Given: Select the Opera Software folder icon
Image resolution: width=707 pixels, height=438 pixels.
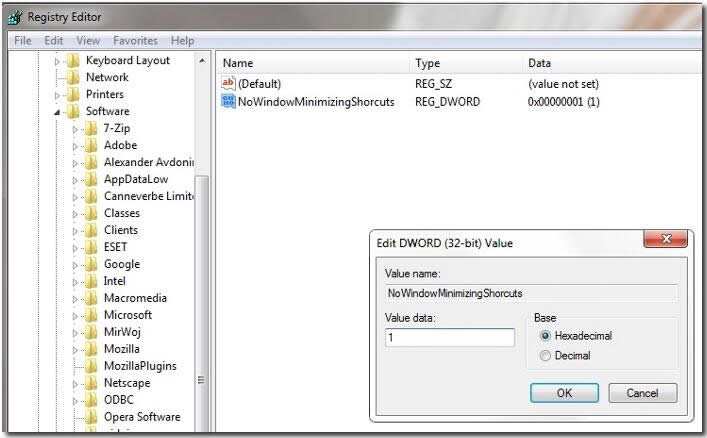Looking at the screenshot, I should (x=91, y=417).
